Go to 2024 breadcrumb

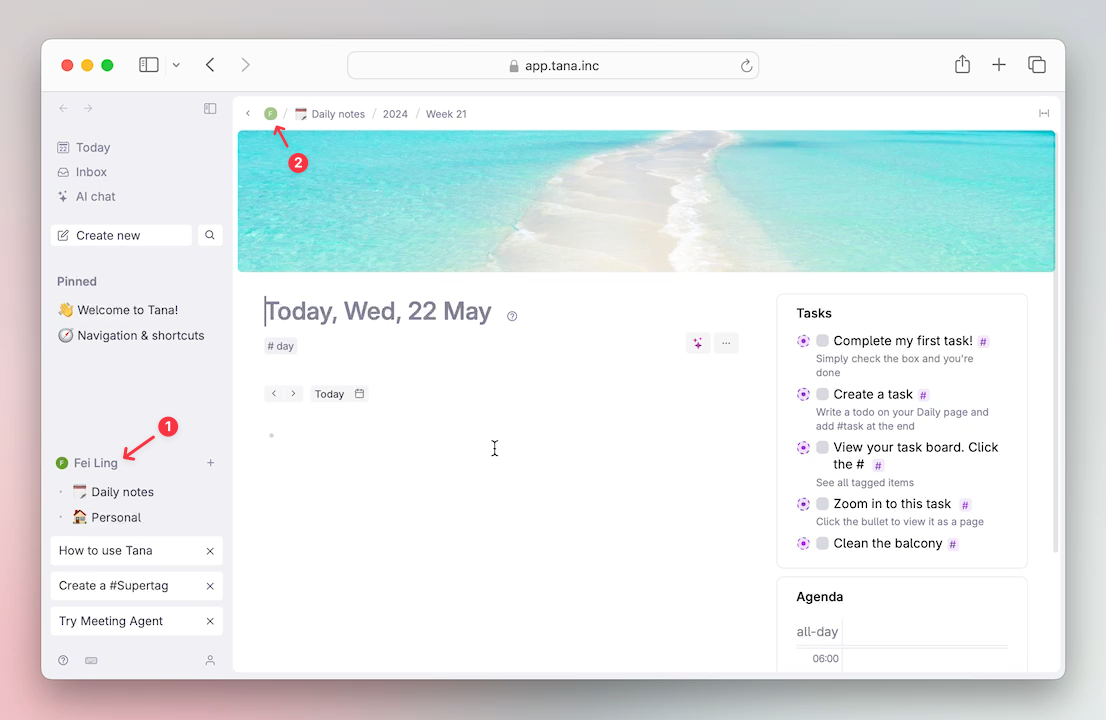395,114
